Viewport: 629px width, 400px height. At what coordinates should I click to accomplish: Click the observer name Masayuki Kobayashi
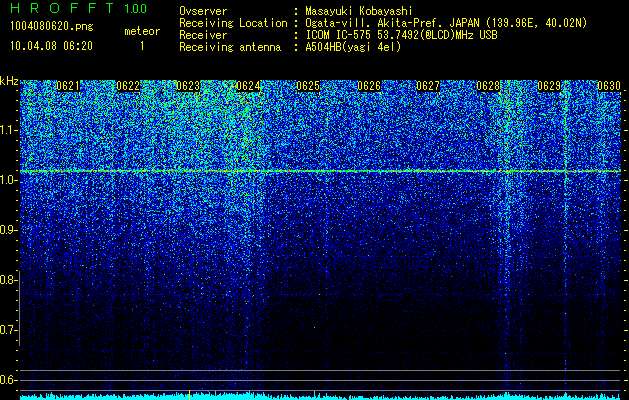[x=359, y=11]
